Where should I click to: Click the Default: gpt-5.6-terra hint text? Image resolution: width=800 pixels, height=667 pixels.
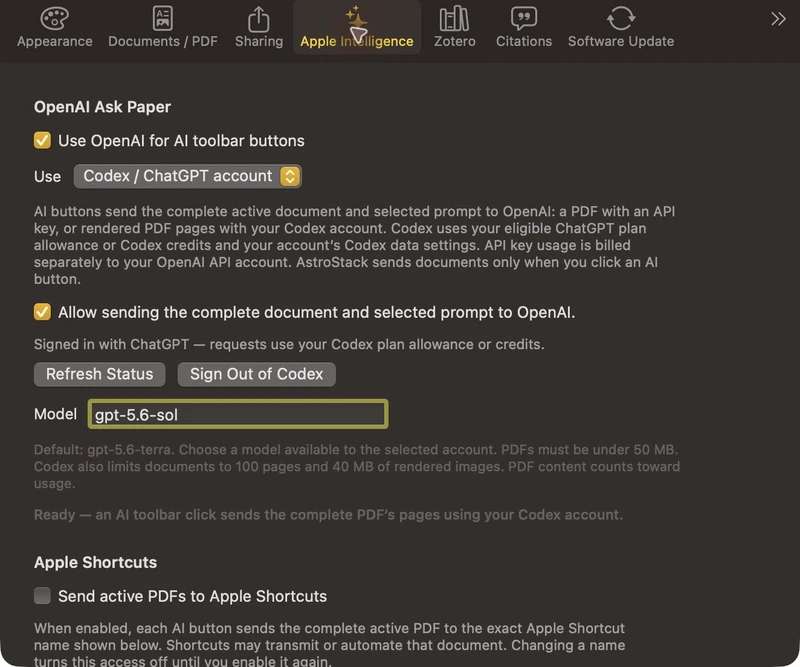click(x=357, y=466)
